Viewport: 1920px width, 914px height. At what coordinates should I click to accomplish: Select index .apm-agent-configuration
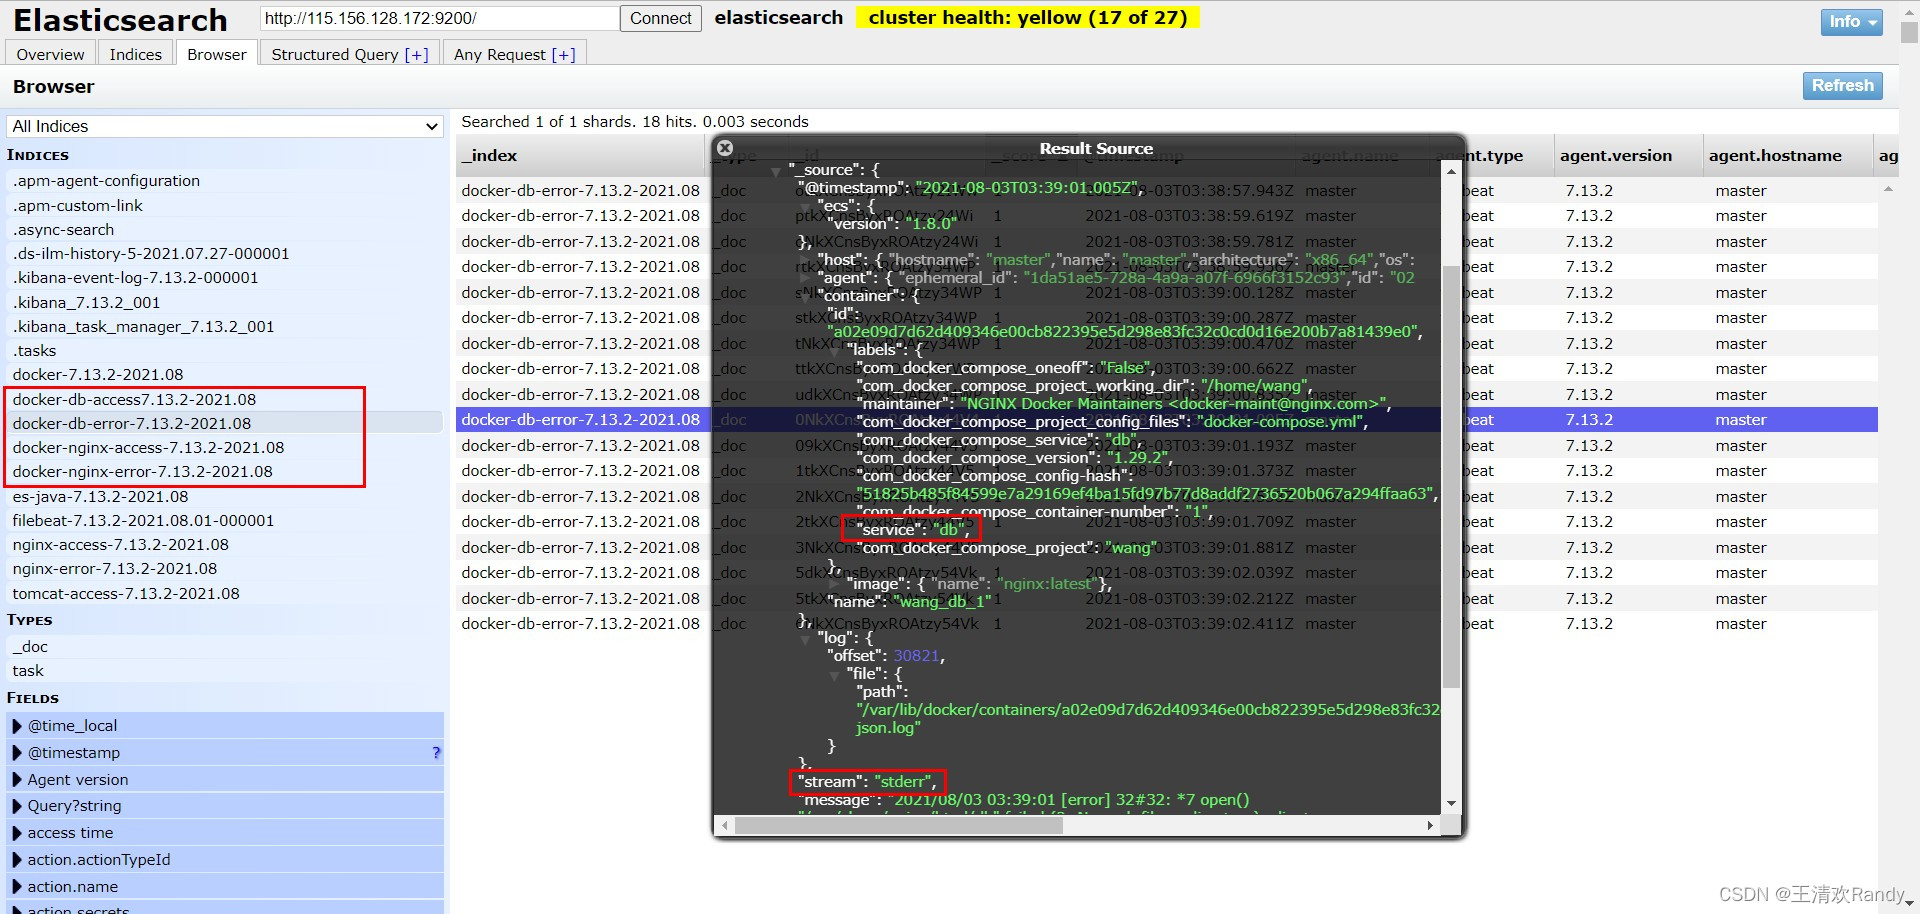(x=225, y=181)
